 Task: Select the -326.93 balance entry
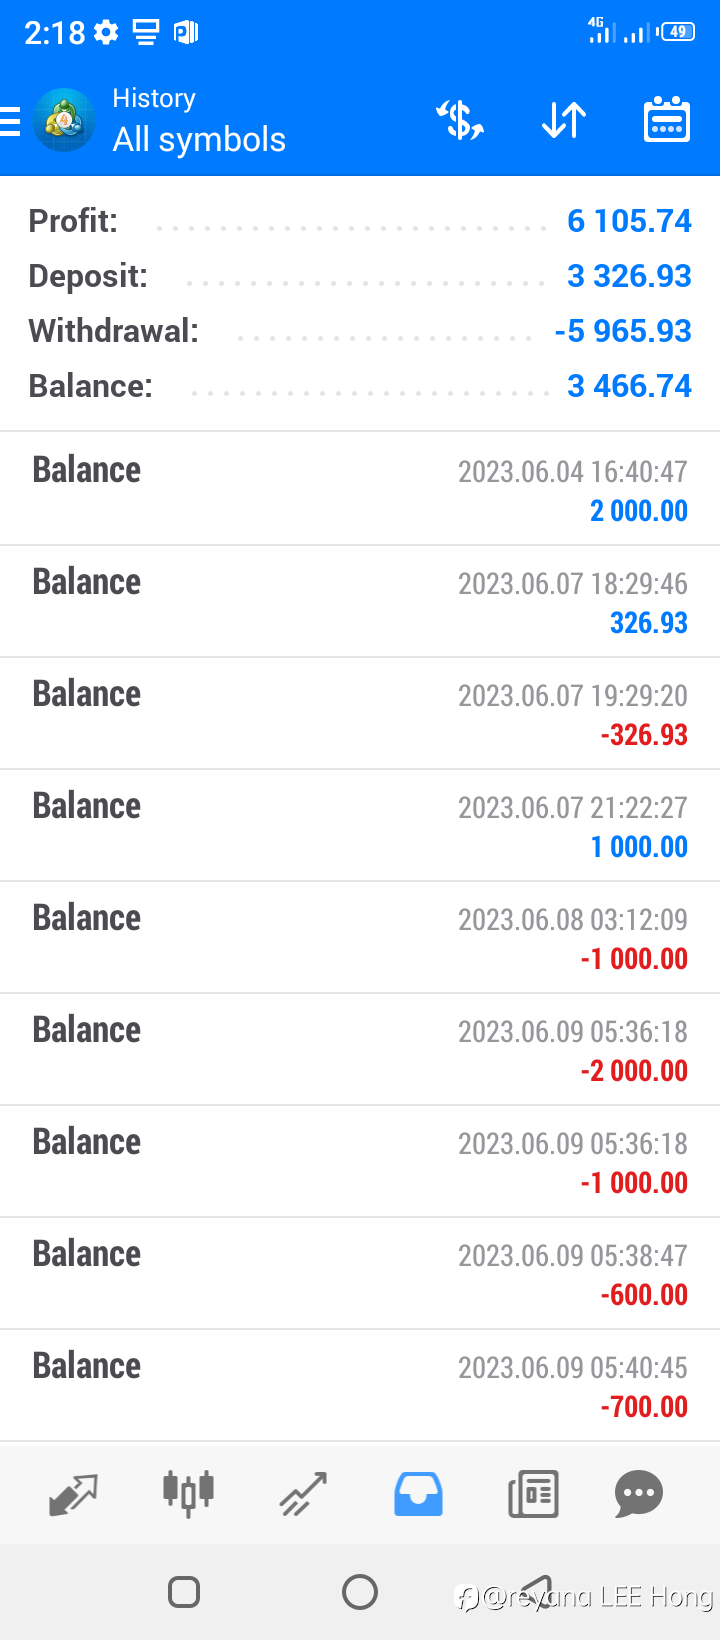(360, 713)
